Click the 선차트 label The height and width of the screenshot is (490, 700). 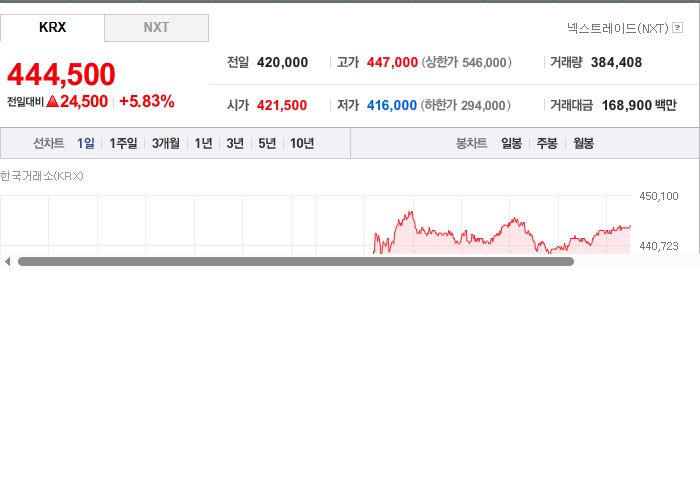pos(49,143)
